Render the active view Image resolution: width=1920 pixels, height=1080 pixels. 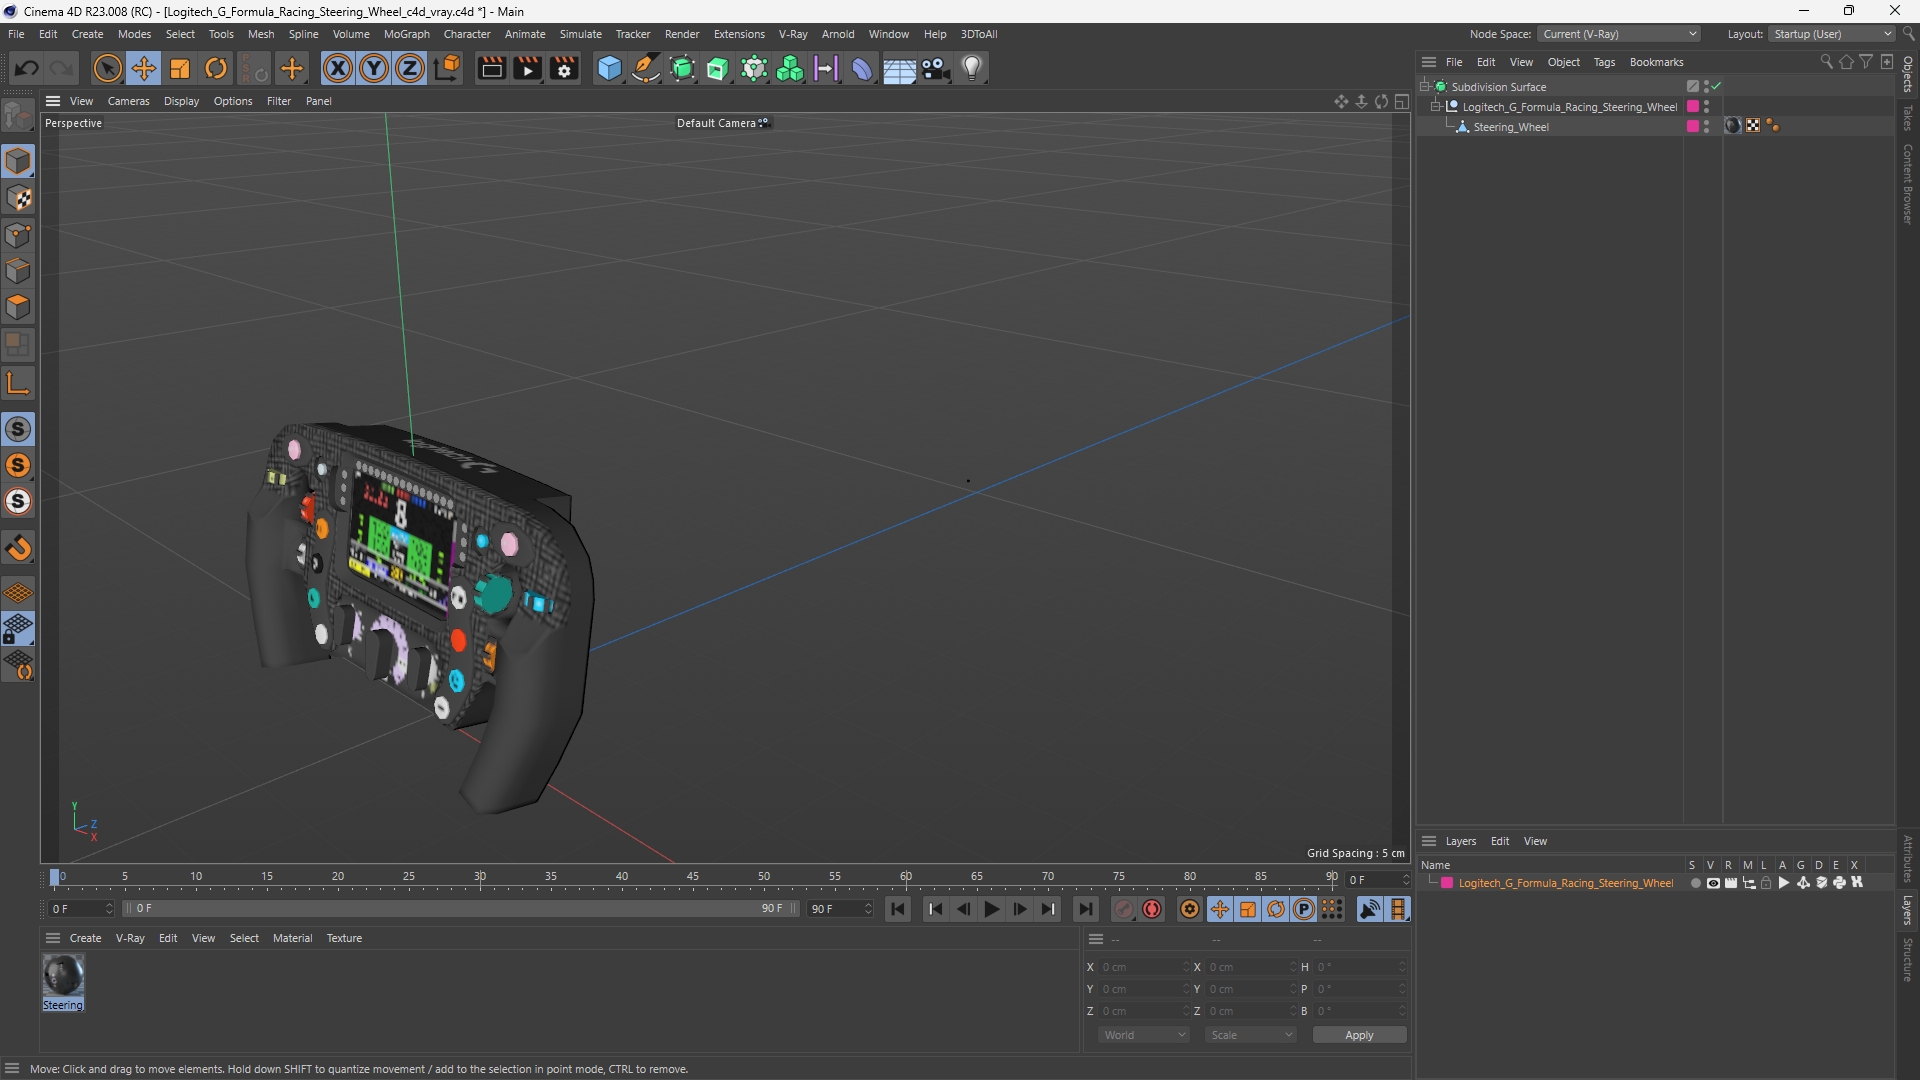[491, 68]
